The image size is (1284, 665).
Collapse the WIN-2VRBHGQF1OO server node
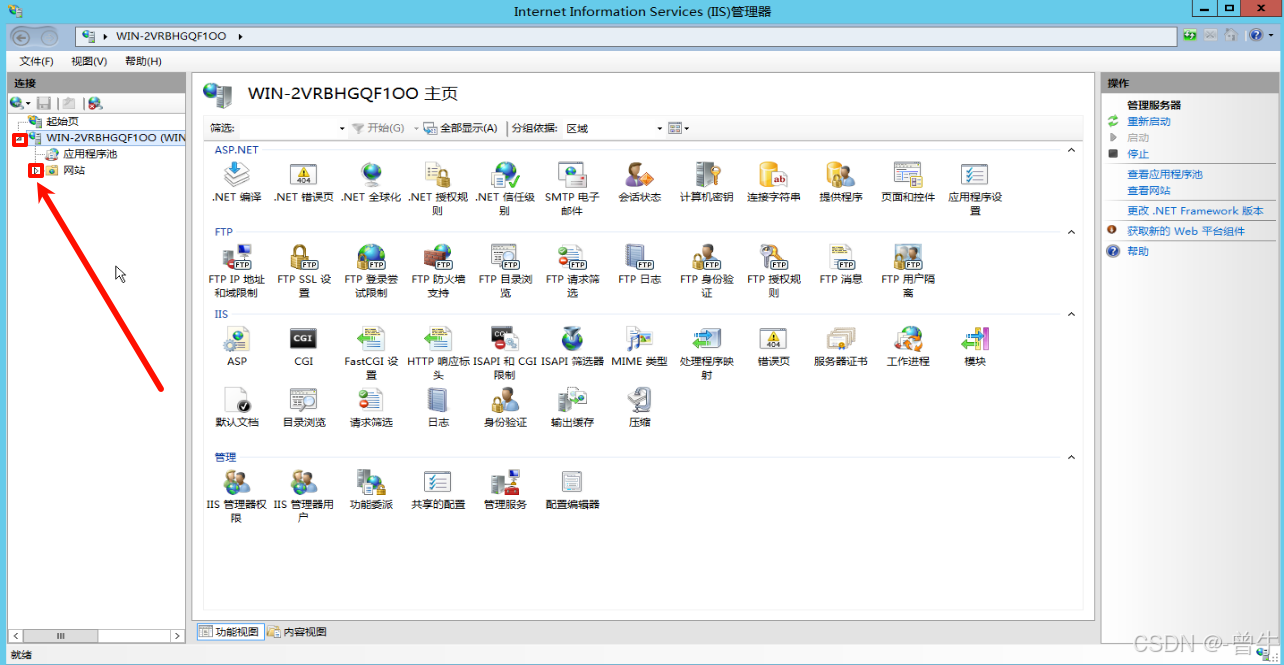coord(18,138)
